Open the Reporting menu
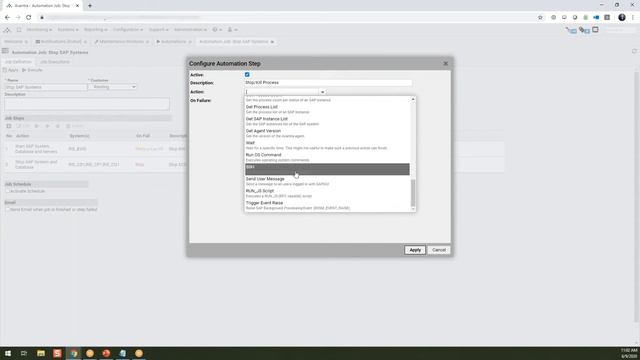640x360 pixels. 96,30
